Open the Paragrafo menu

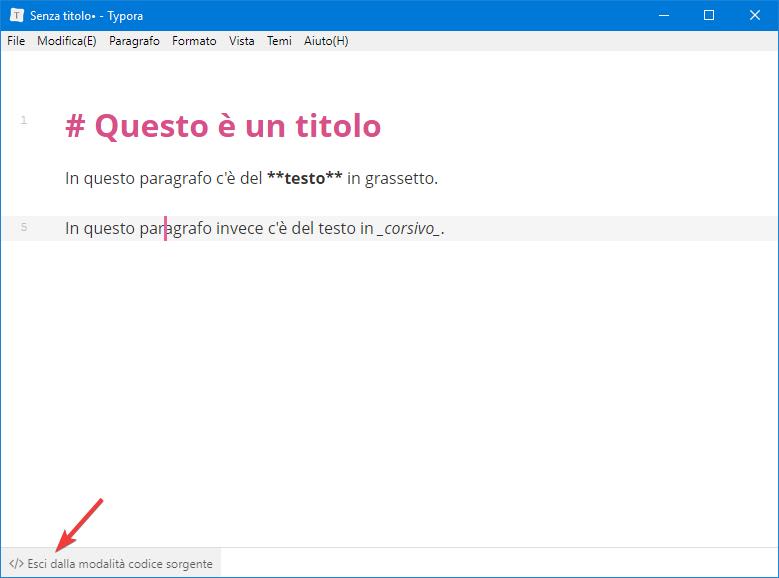[x=134, y=41]
